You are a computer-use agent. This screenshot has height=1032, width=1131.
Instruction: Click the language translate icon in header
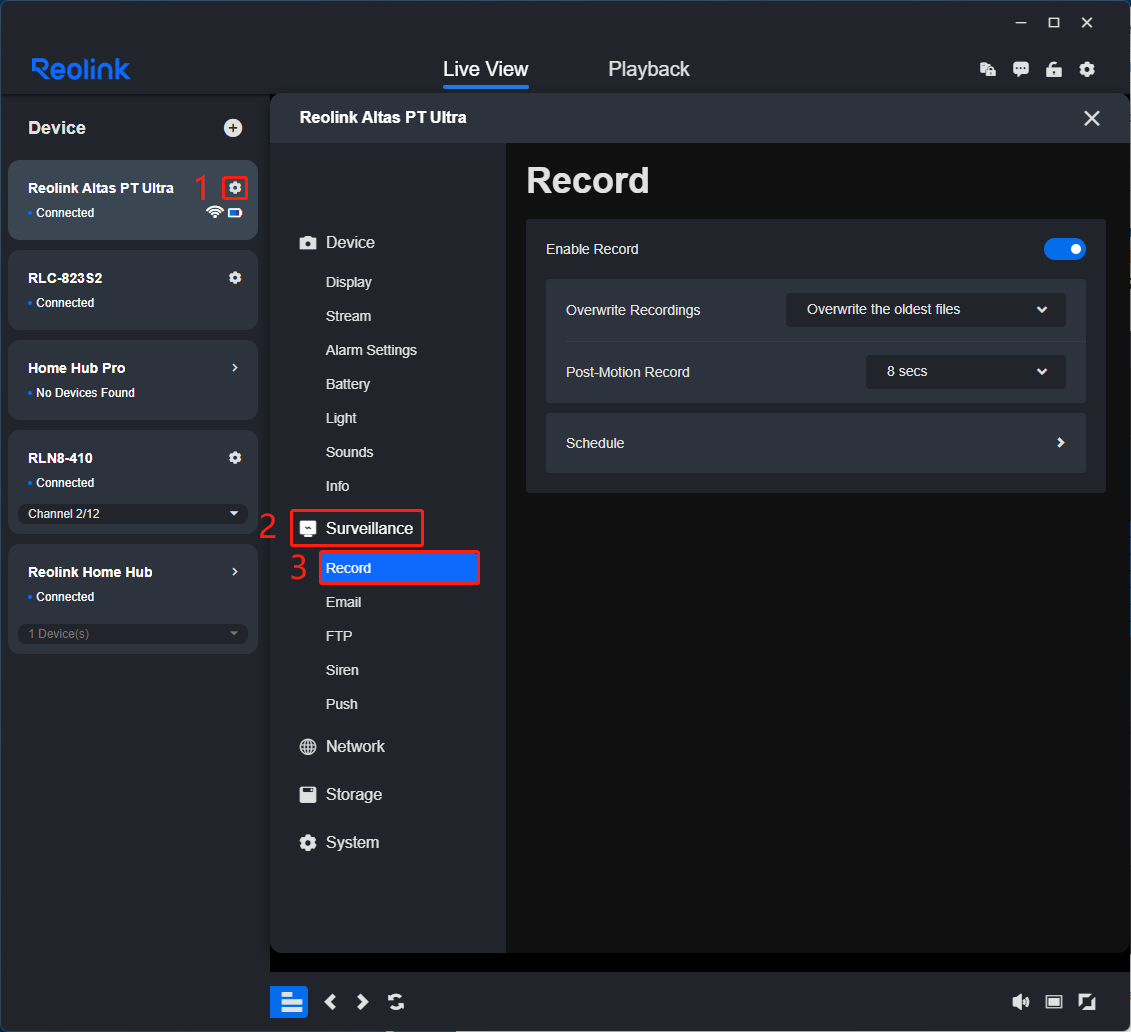point(987,69)
